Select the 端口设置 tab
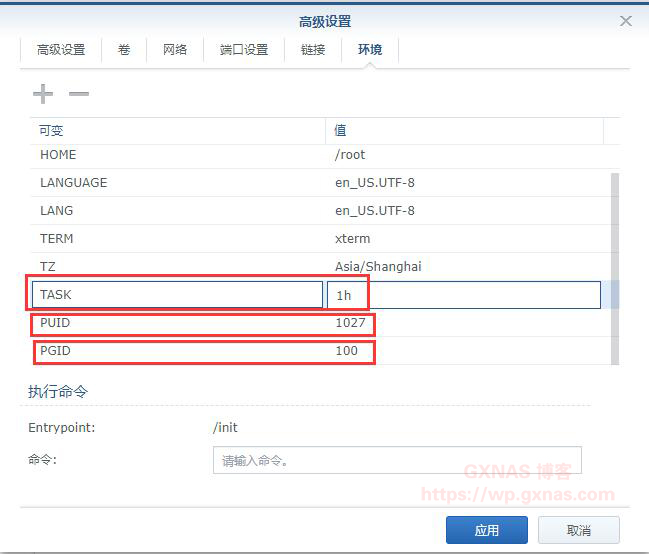The image size is (649, 554). pos(244,49)
